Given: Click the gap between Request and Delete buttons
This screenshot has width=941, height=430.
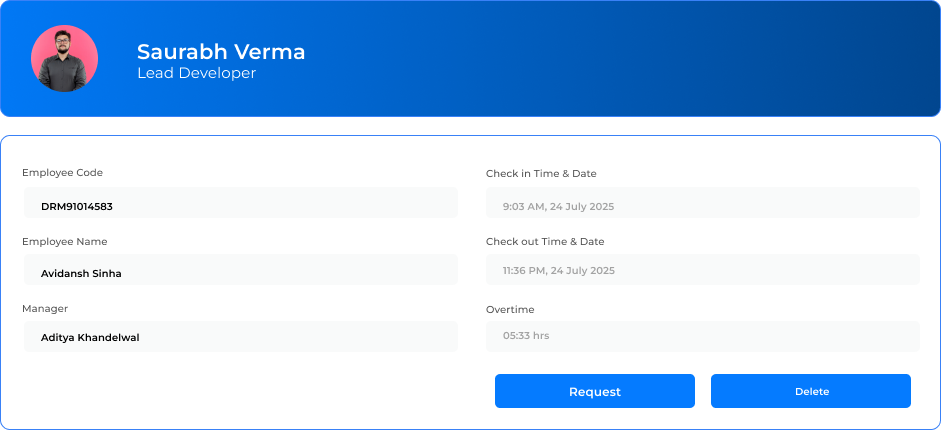Looking at the screenshot, I should (x=703, y=391).
